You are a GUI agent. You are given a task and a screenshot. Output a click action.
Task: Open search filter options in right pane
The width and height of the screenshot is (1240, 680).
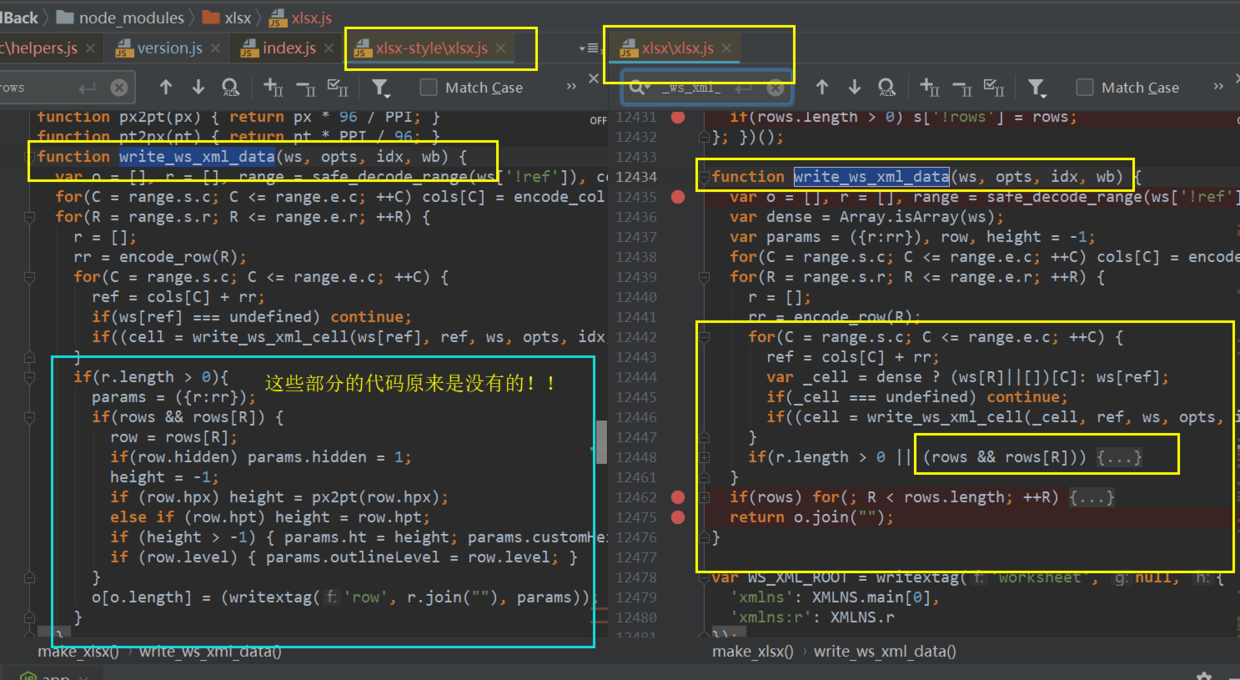click(1037, 88)
